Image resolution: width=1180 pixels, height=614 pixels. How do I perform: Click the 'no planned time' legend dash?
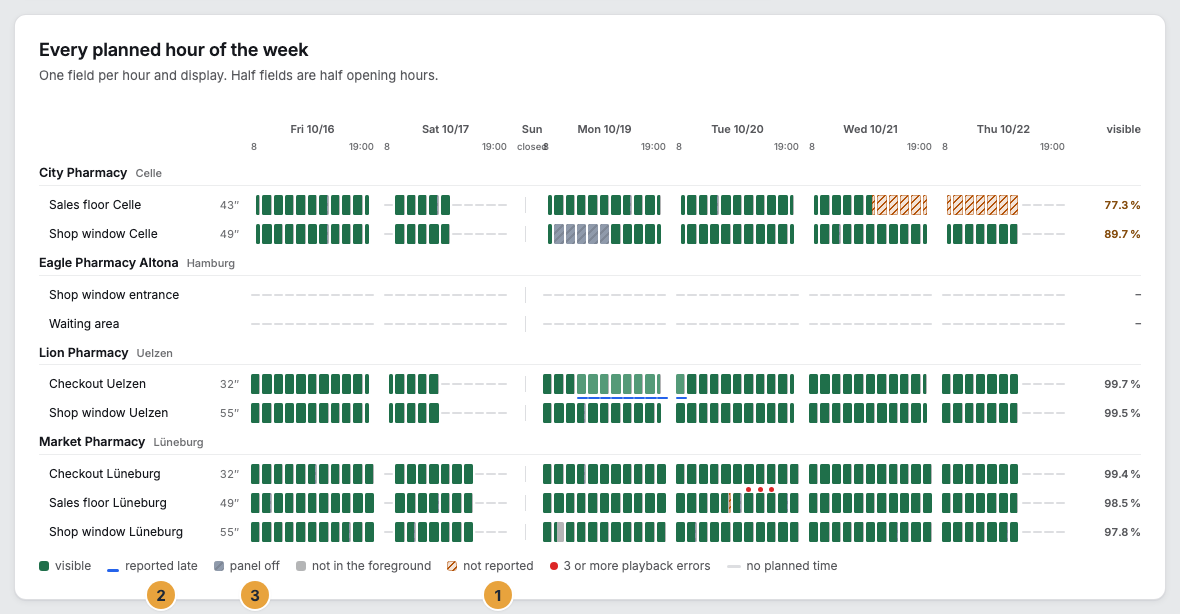(734, 567)
